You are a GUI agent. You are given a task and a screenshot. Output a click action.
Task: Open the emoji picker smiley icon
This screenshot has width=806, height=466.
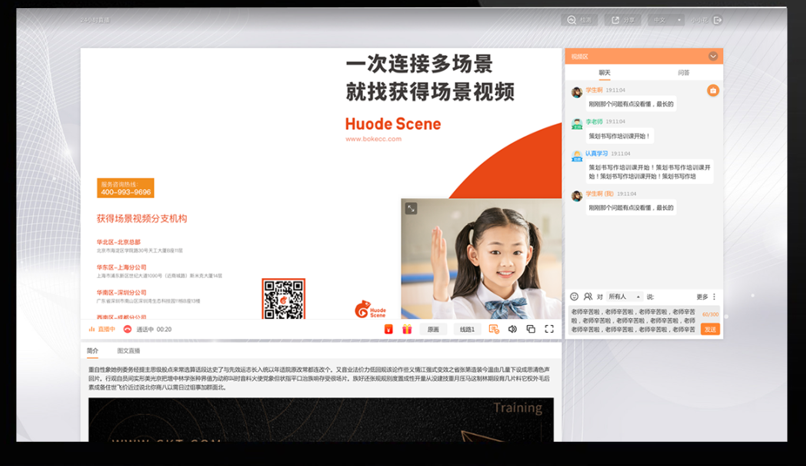coord(574,296)
